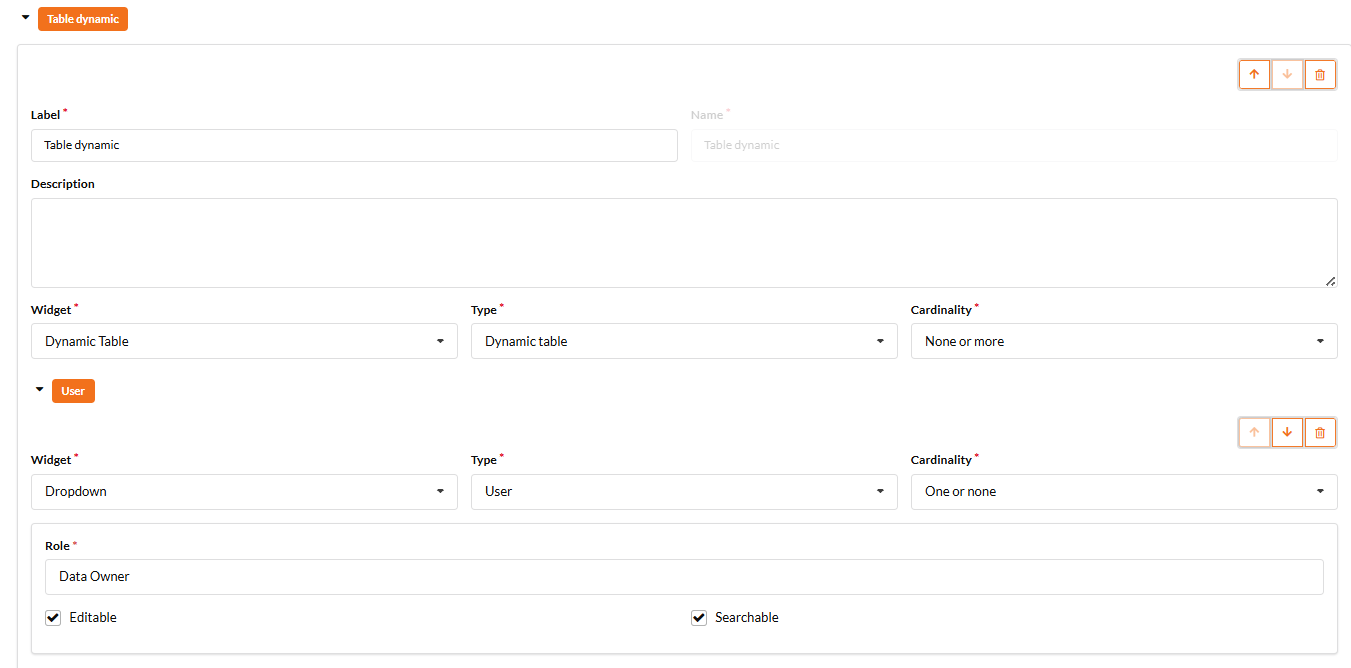Click into the Label input field
This screenshot has width=1351, height=668.
click(x=354, y=145)
